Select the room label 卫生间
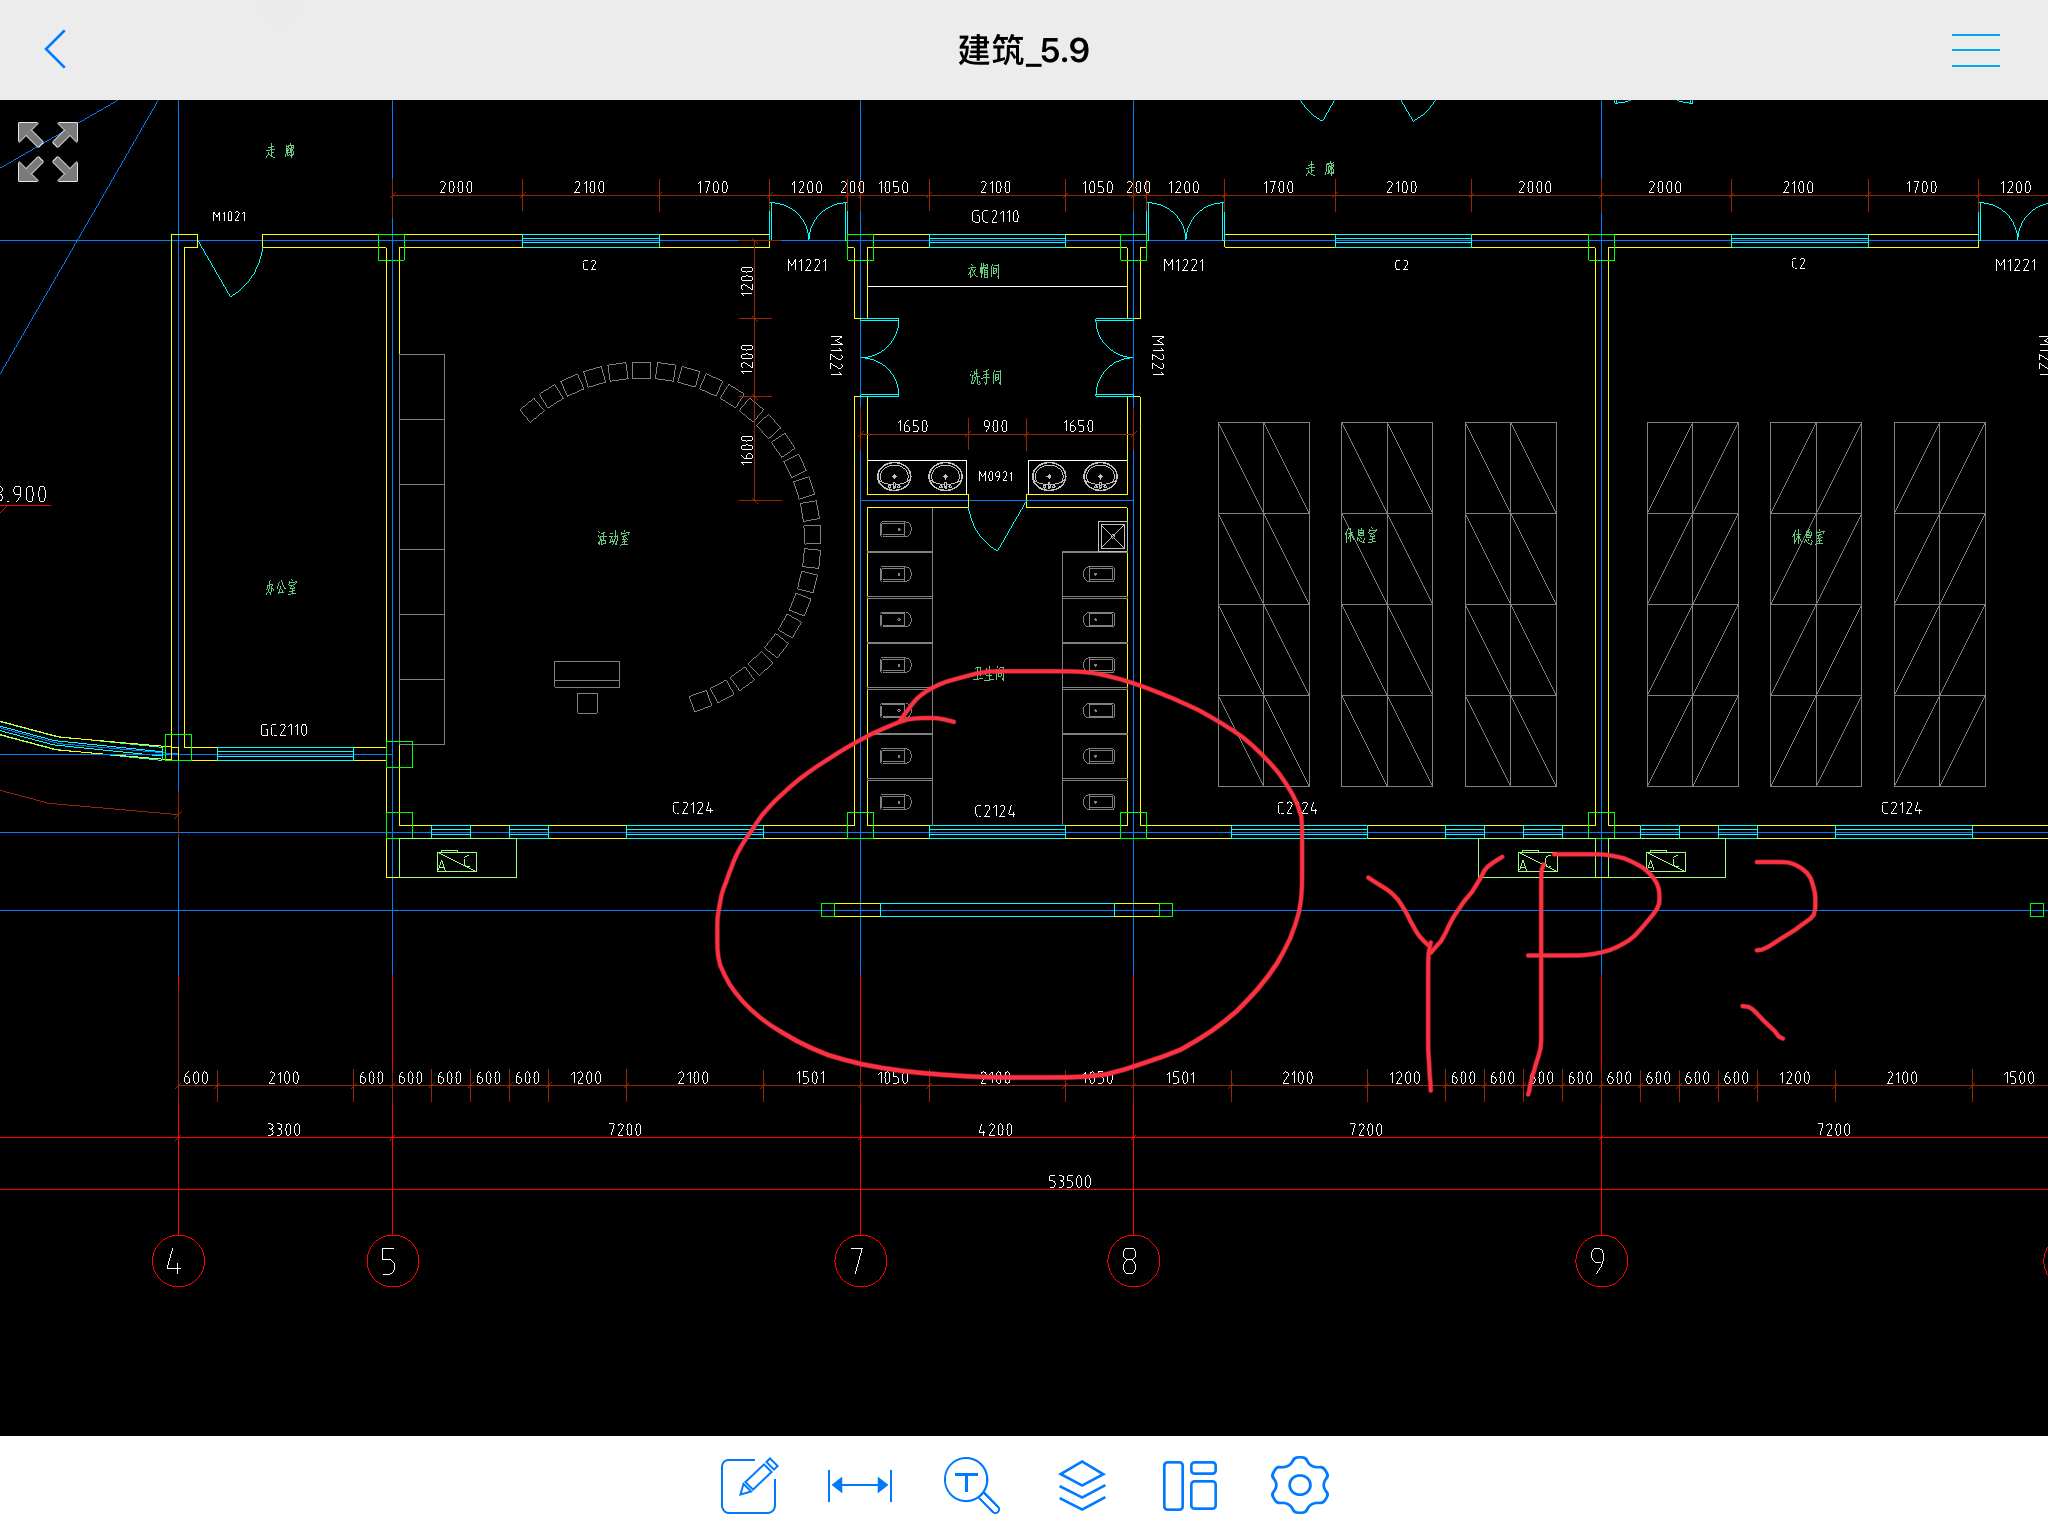The width and height of the screenshot is (2048, 1536). click(x=989, y=675)
